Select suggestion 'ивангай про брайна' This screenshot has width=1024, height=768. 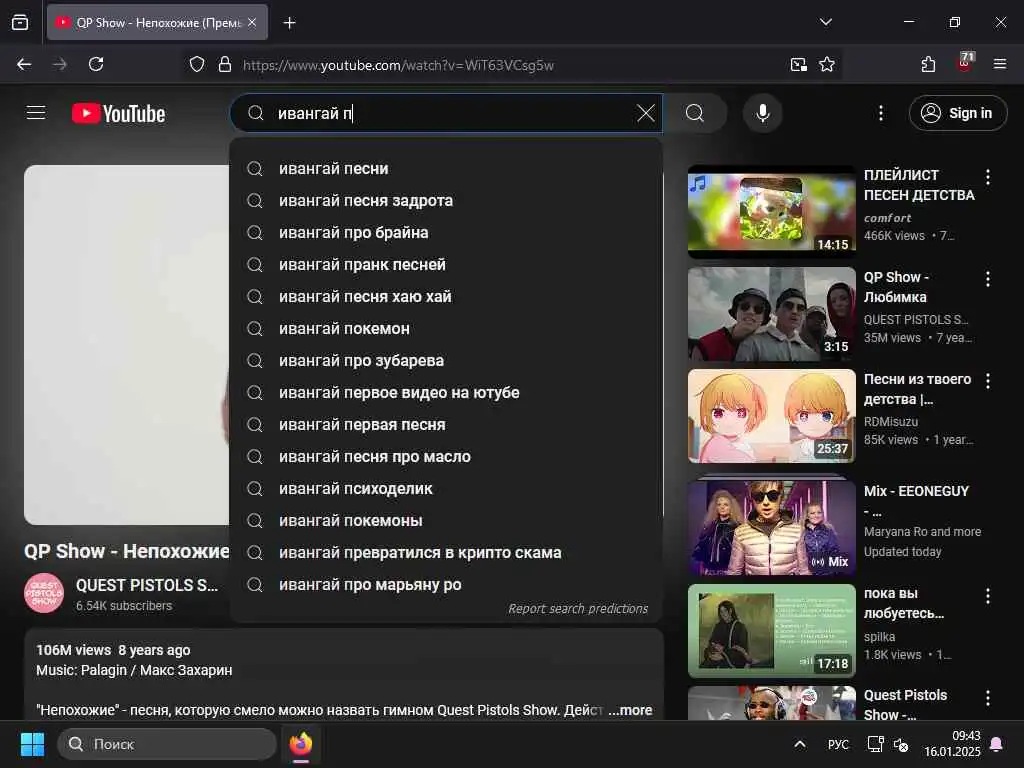coord(446,232)
